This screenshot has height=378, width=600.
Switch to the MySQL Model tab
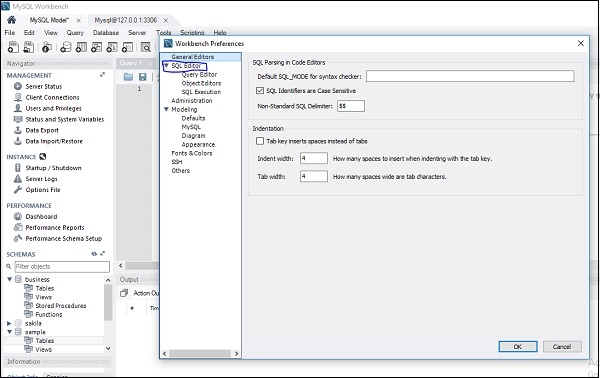click(x=49, y=20)
